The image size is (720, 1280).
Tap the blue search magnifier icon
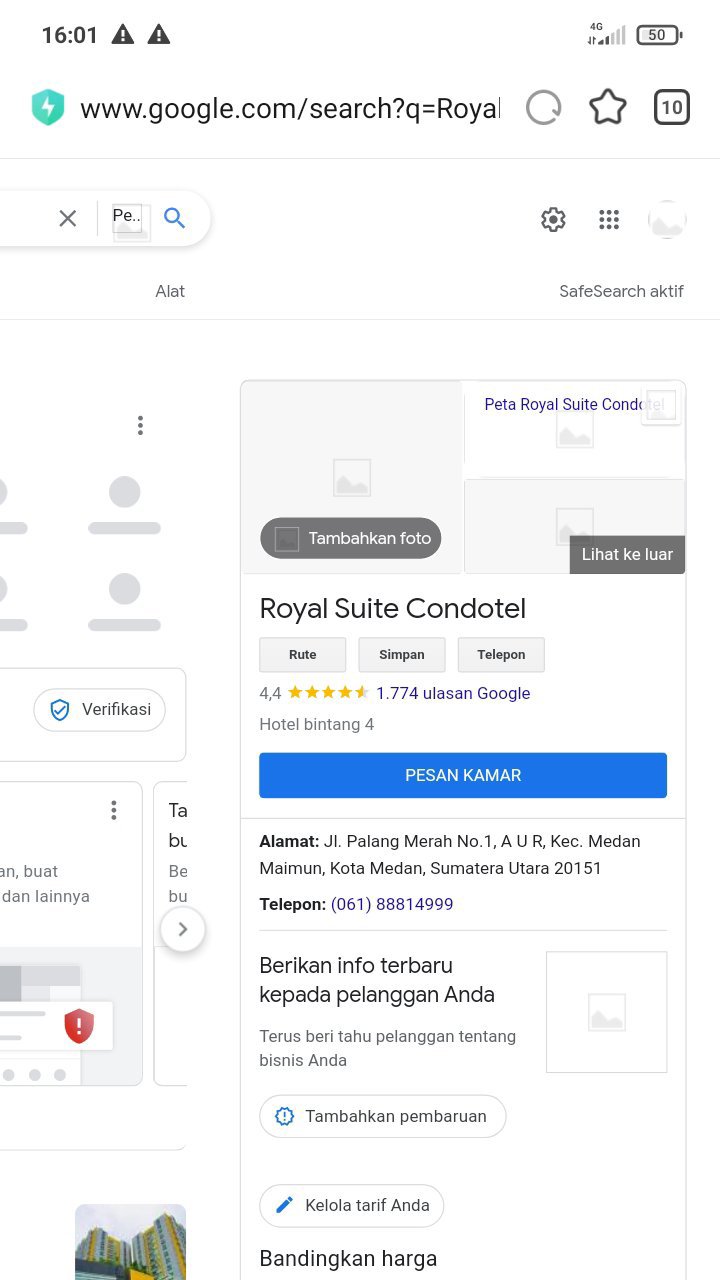(x=175, y=218)
